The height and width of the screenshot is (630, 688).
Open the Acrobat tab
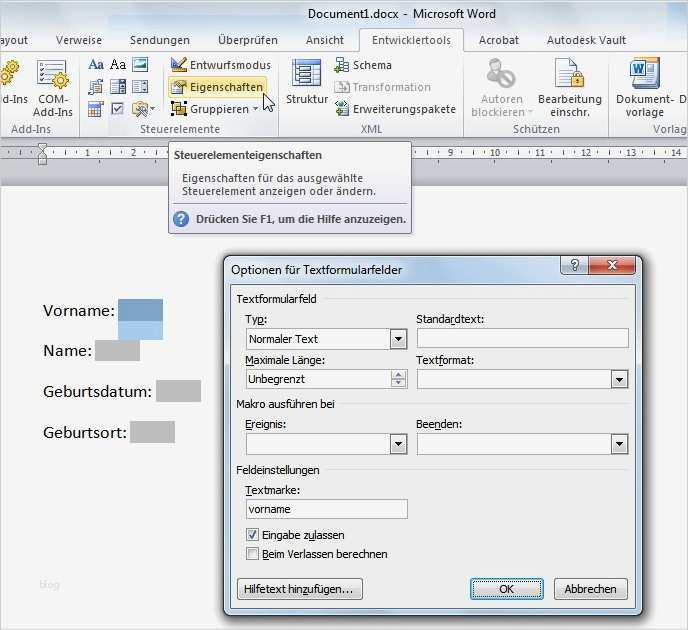(498, 40)
